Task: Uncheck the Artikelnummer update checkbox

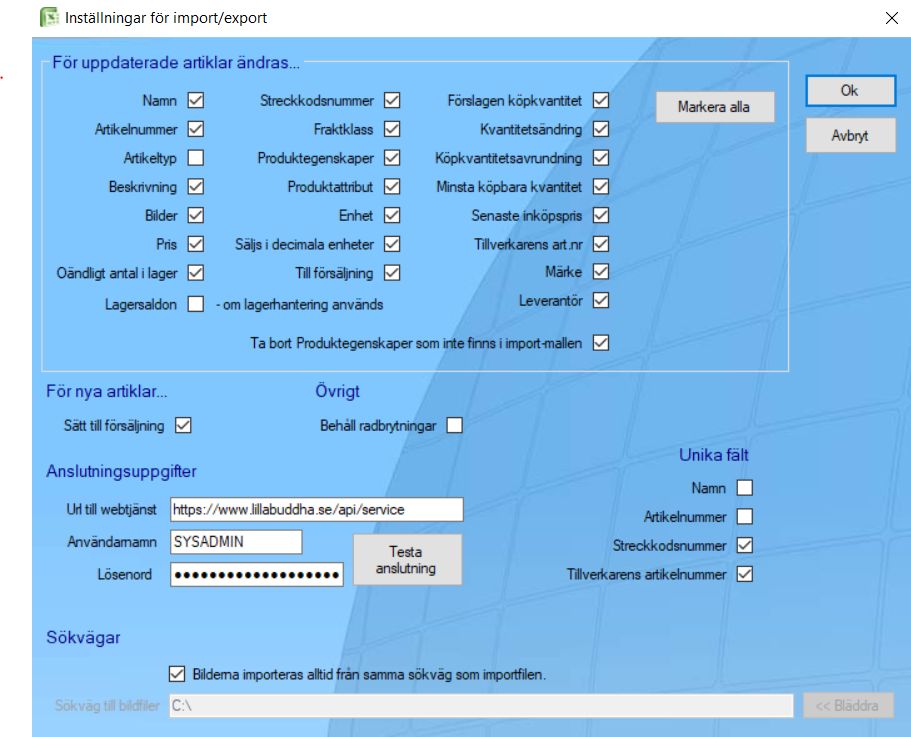Action: tap(196, 129)
